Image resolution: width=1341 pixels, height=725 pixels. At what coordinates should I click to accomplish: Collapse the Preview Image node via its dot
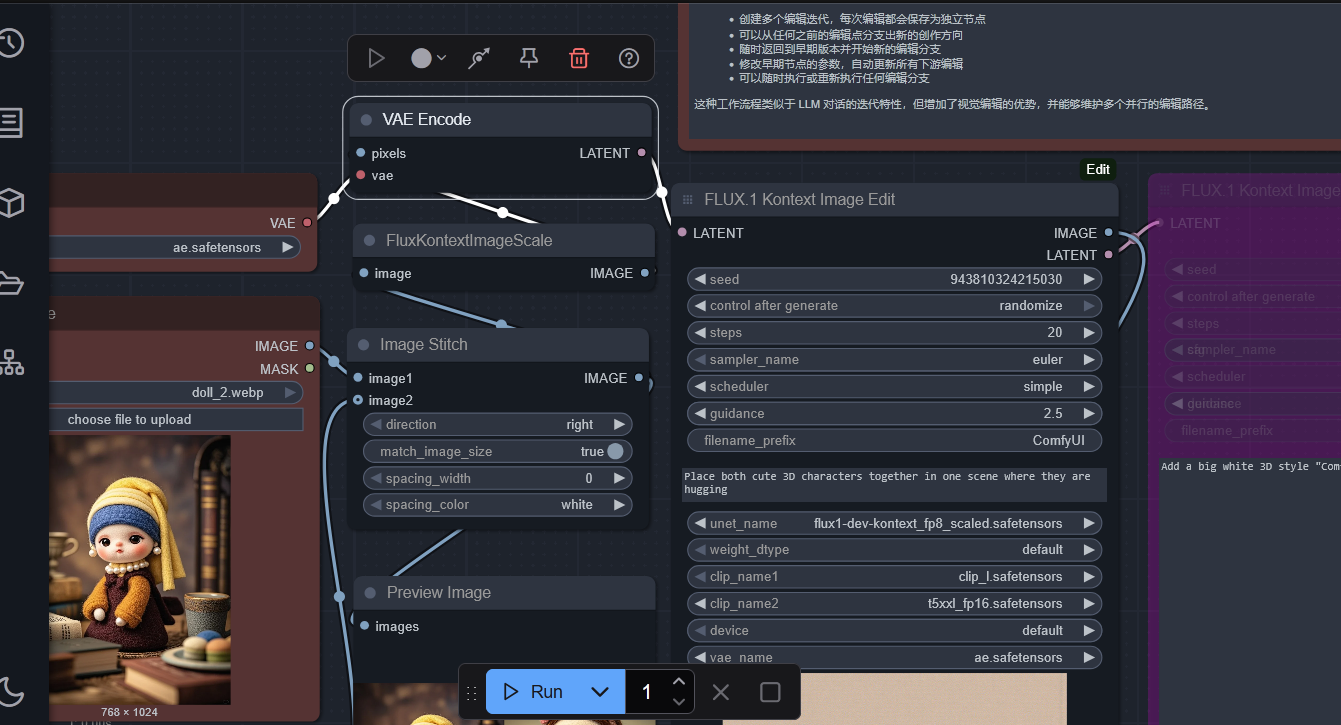[x=370, y=593]
